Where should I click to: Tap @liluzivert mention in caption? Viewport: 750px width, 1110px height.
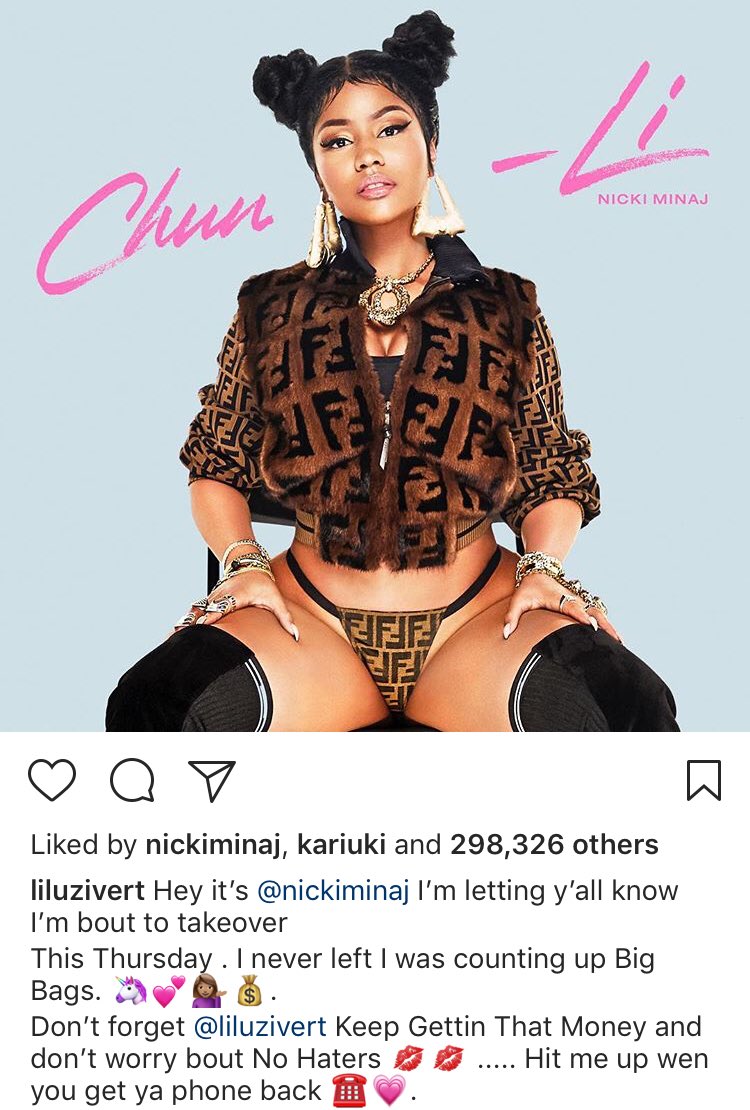pyautogui.click(x=259, y=1026)
